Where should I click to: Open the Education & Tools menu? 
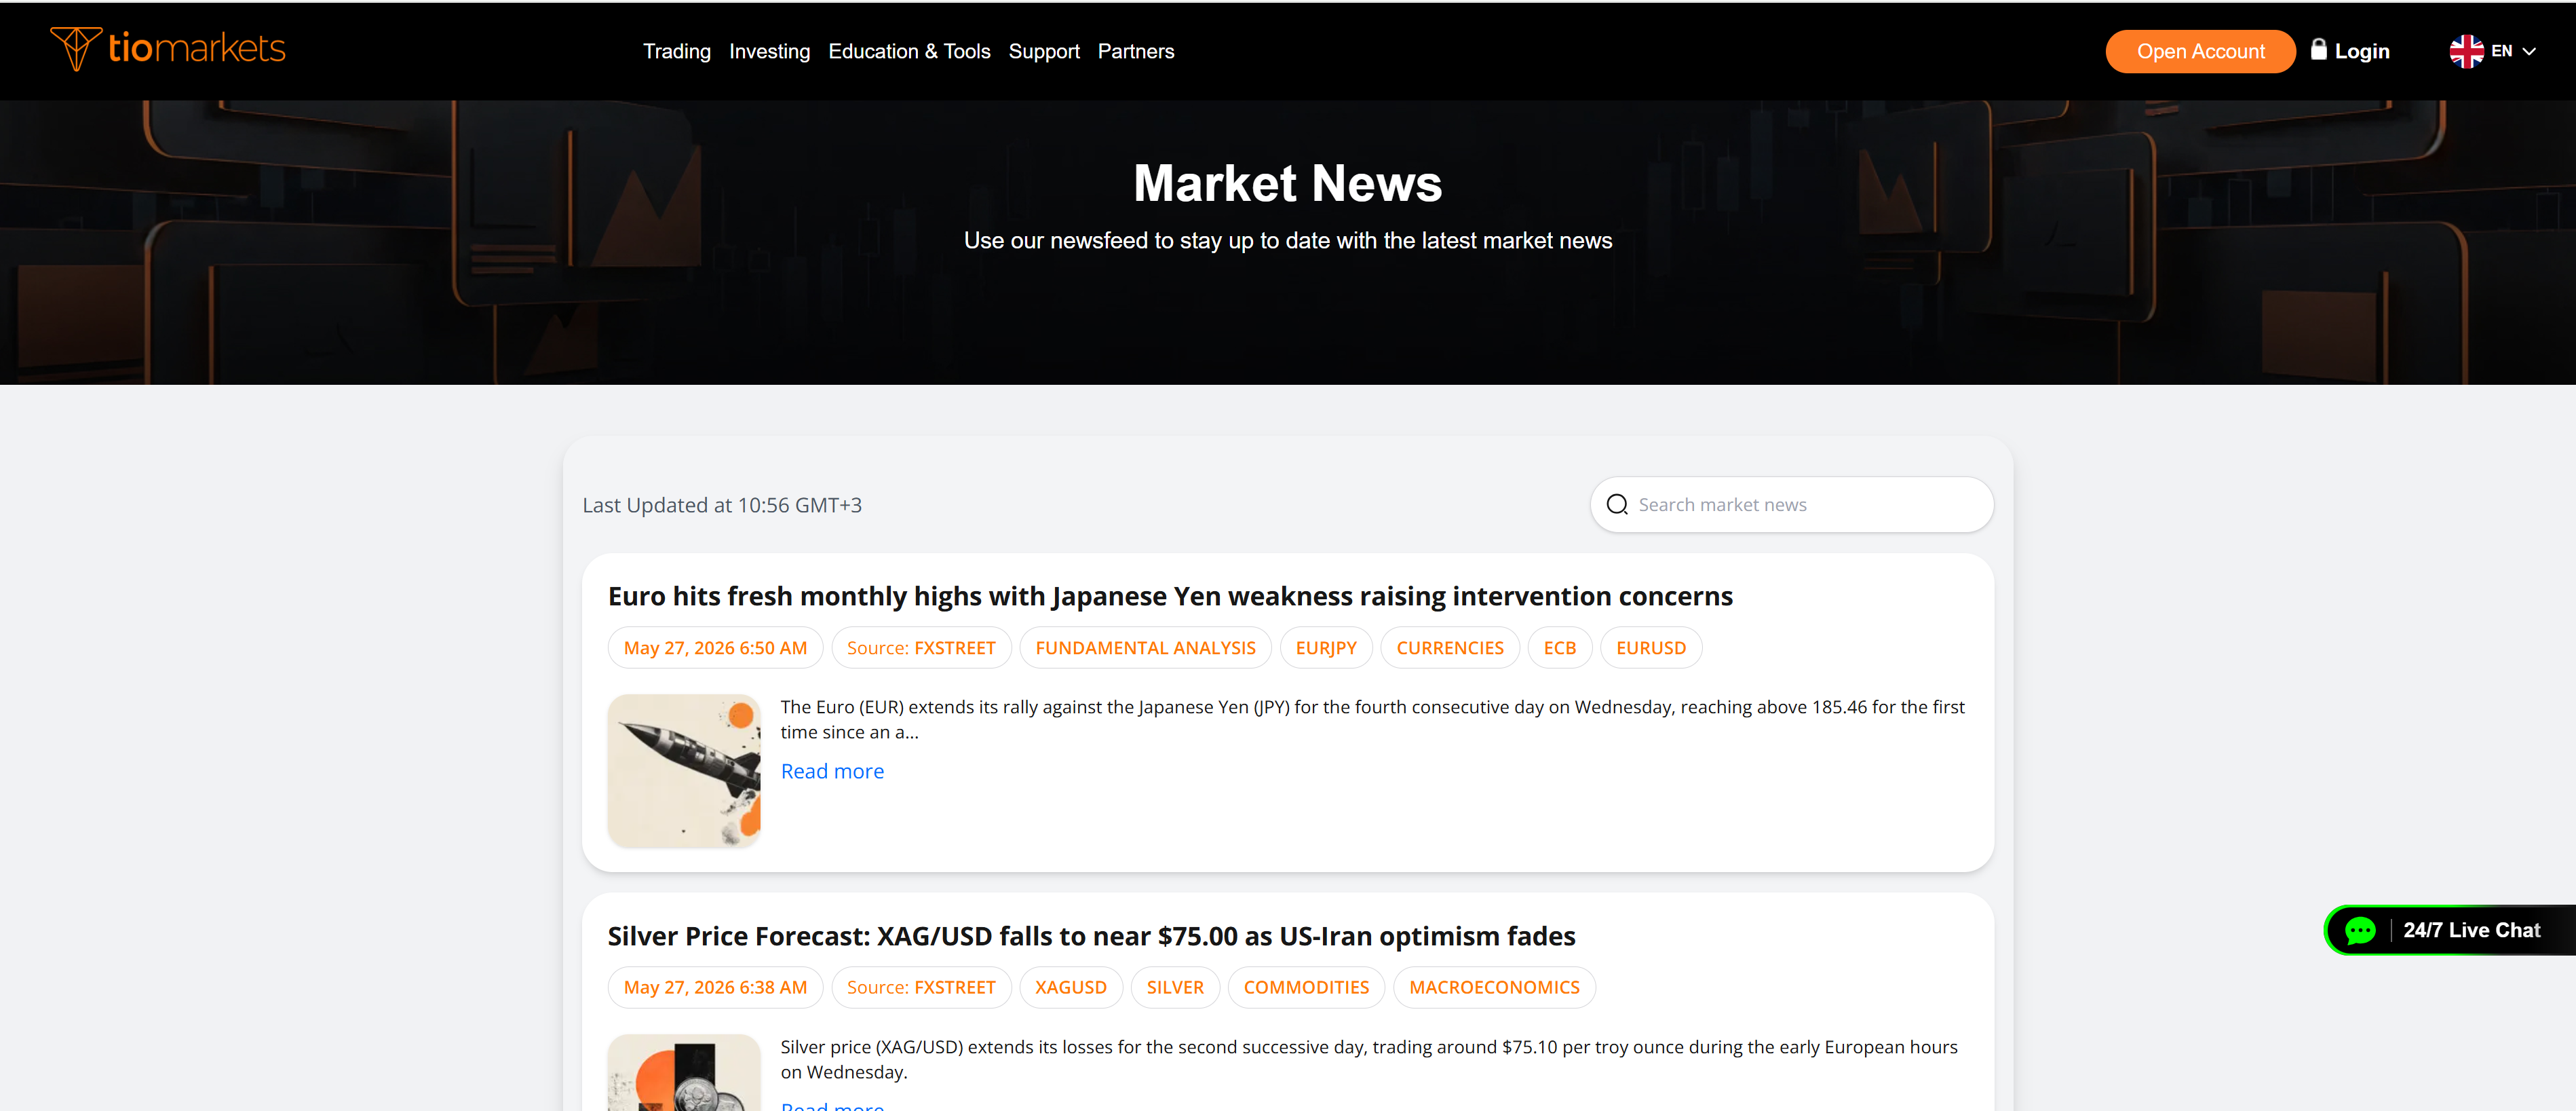[x=909, y=51]
